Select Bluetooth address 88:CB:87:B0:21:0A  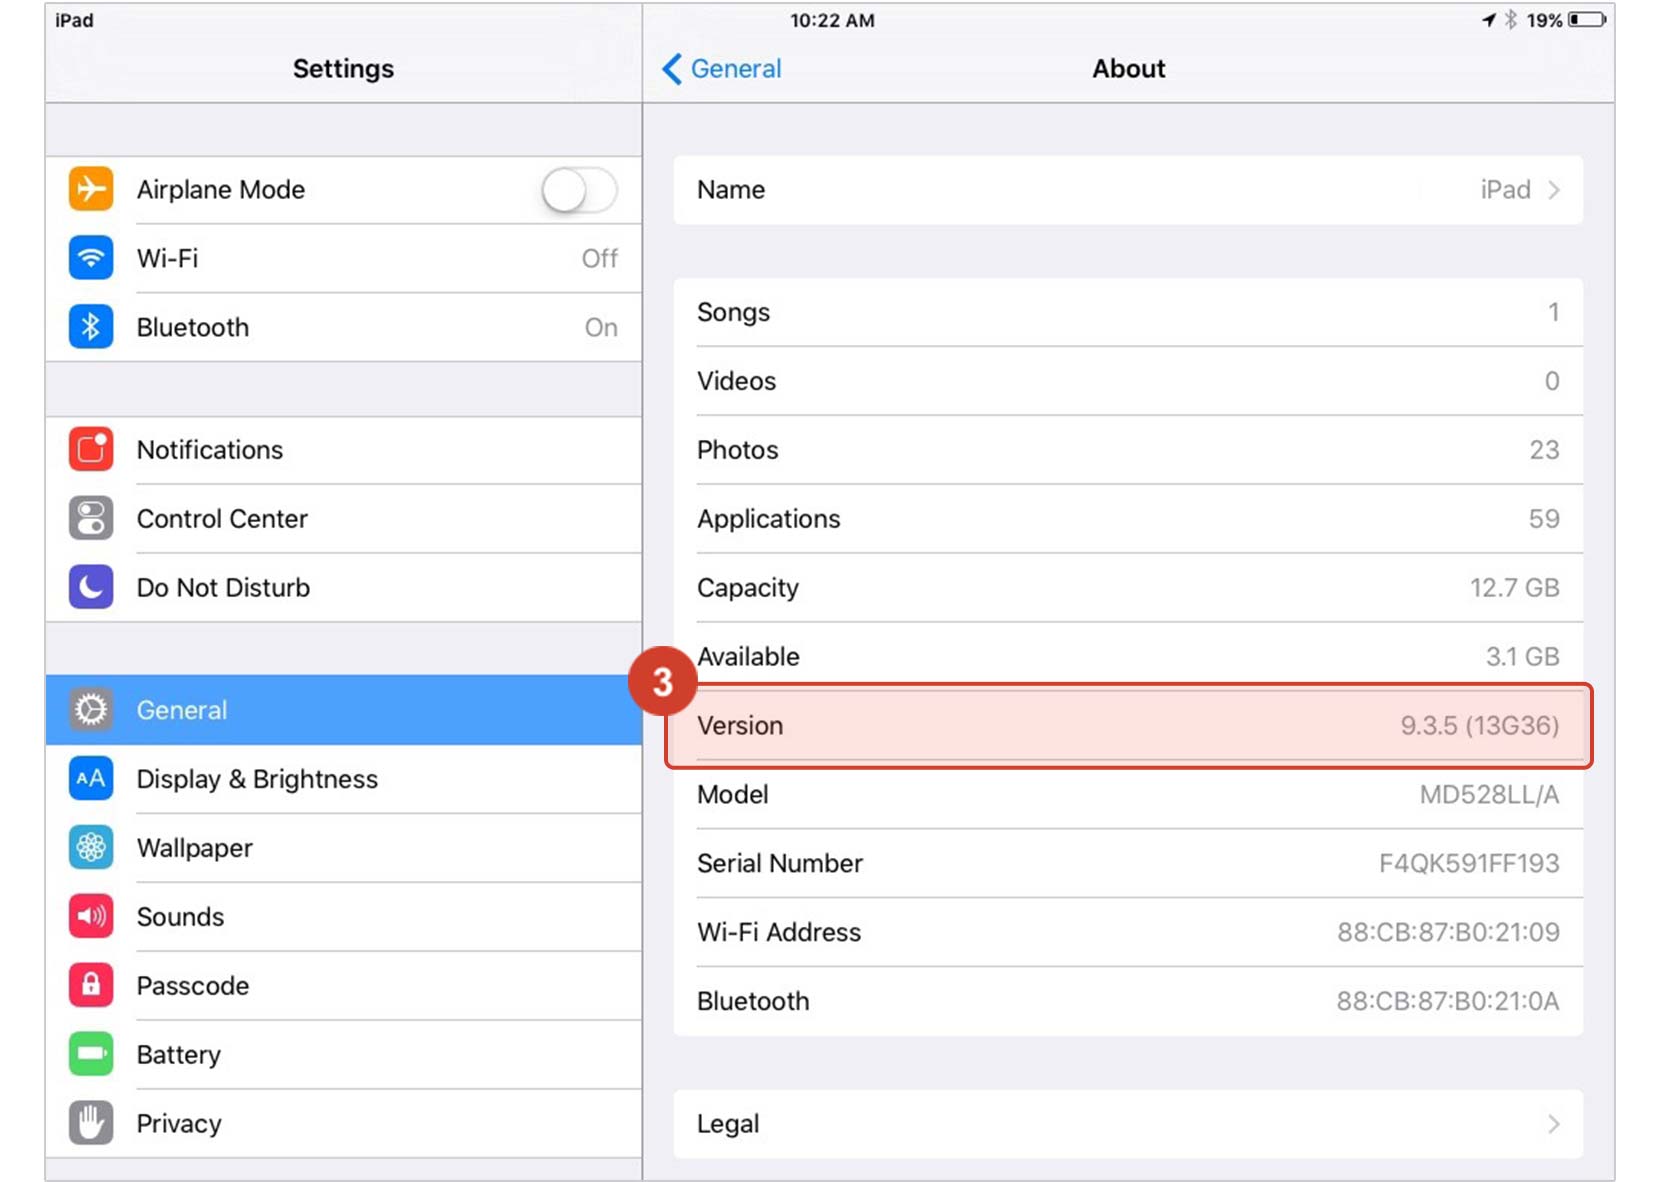(x=1448, y=1002)
